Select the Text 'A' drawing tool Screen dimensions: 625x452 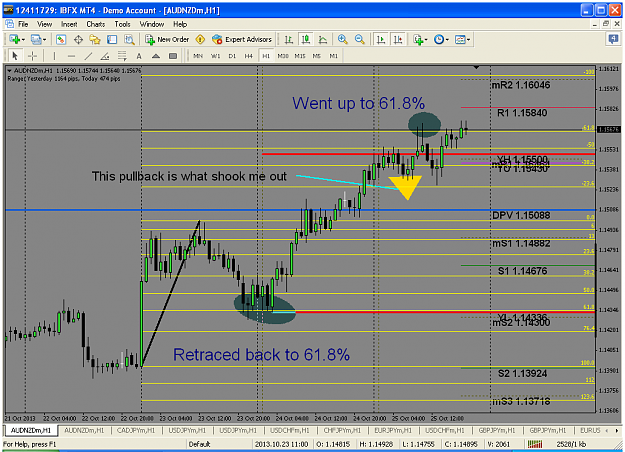click(139, 56)
